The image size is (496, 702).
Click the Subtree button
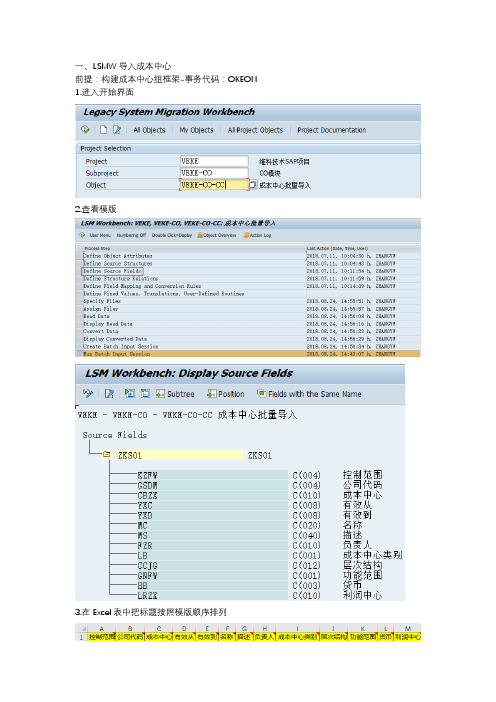point(175,394)
